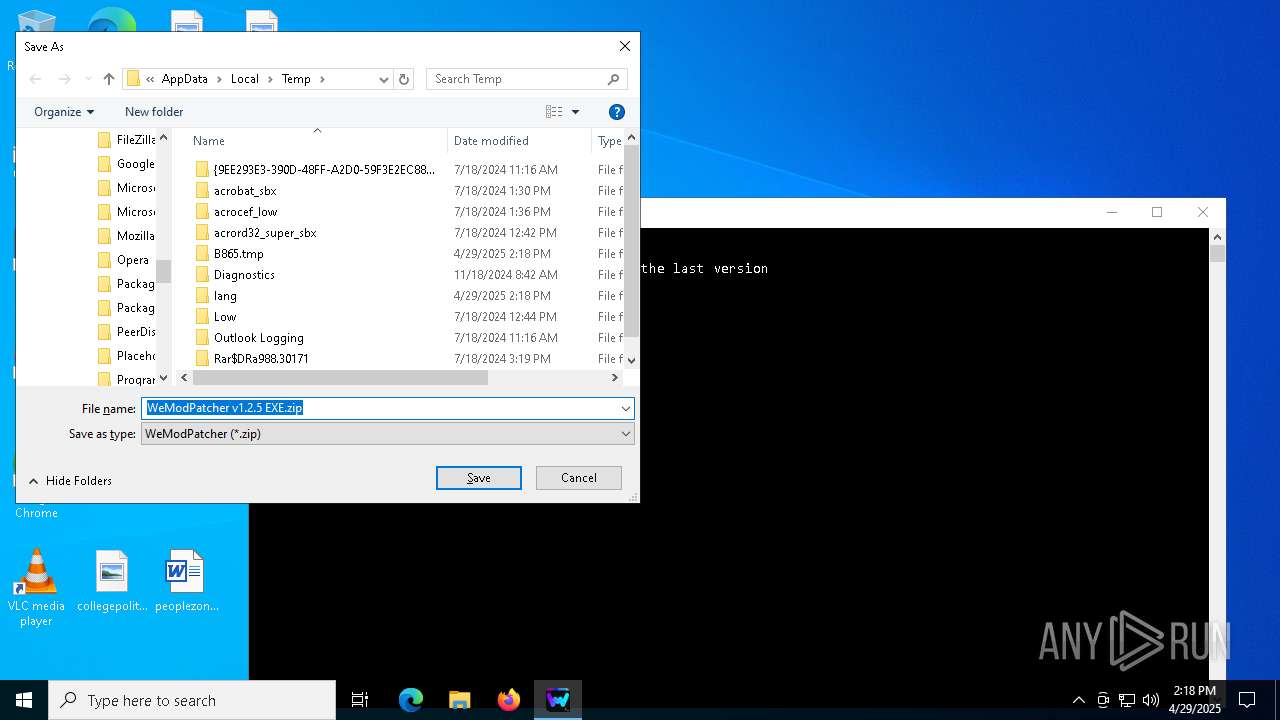
Task: Select the B865.tmp folder
Action: (238, 254)
